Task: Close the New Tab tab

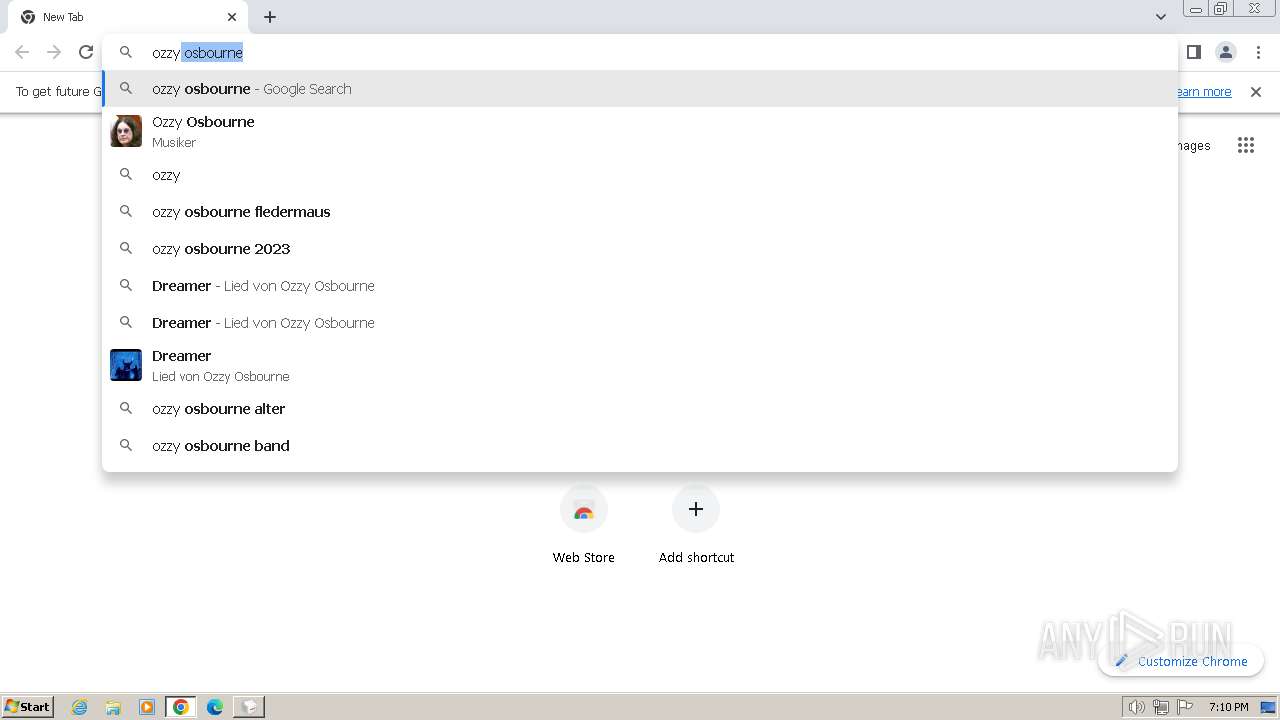Action: [x=232, y=17]
